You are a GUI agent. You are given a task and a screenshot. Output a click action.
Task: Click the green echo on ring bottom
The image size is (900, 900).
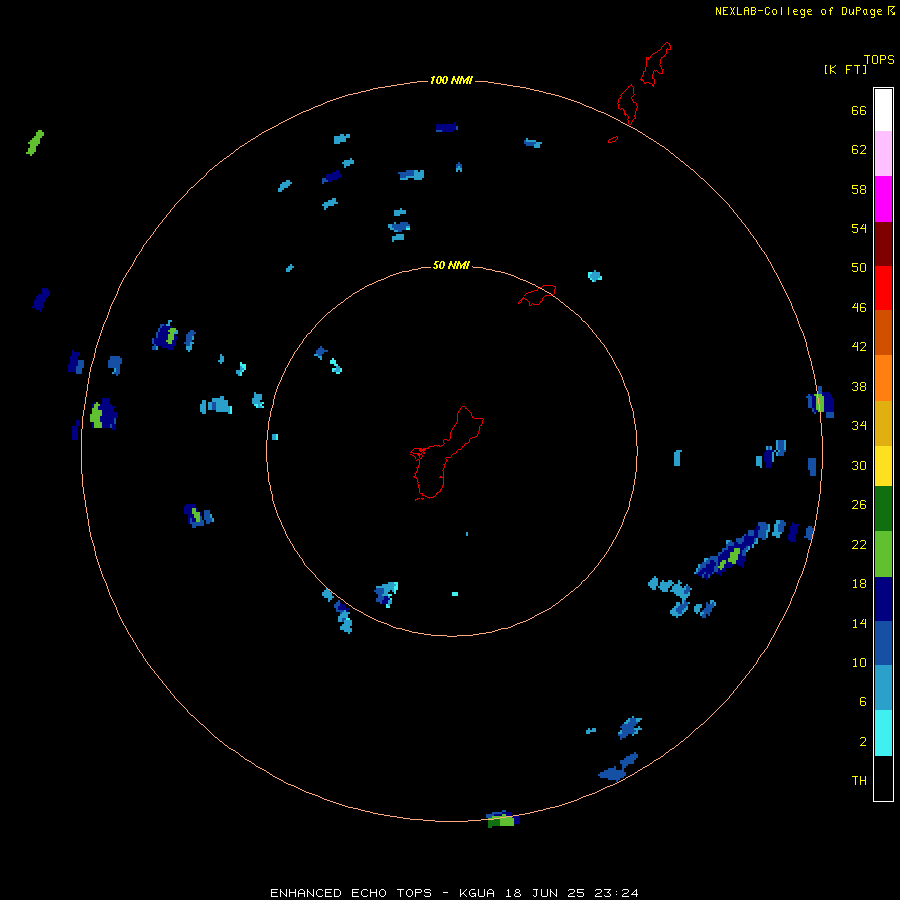pos(501,821)
